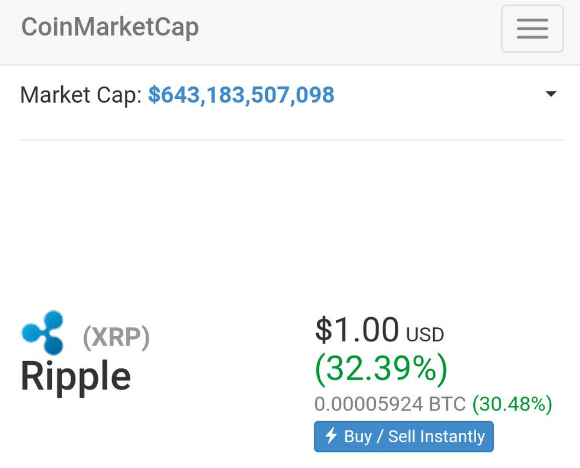
Task: Click the Ripple XRP logo icon
Action: (42, 333)
